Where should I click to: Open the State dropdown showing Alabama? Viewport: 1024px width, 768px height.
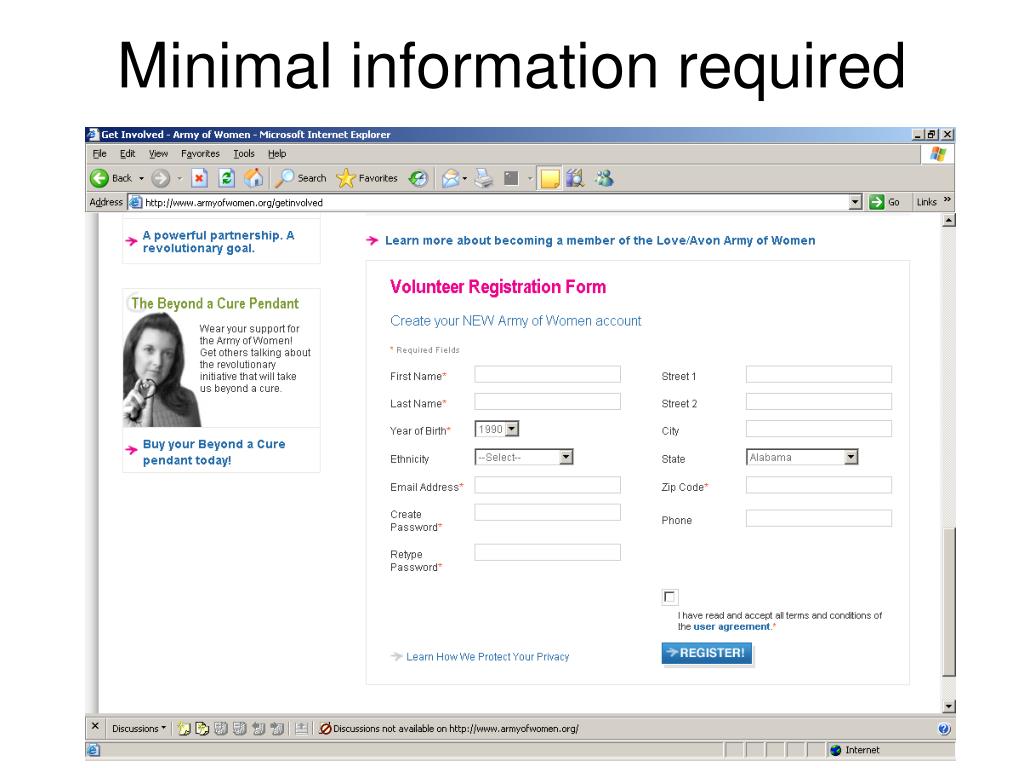(x=802, y=457)
